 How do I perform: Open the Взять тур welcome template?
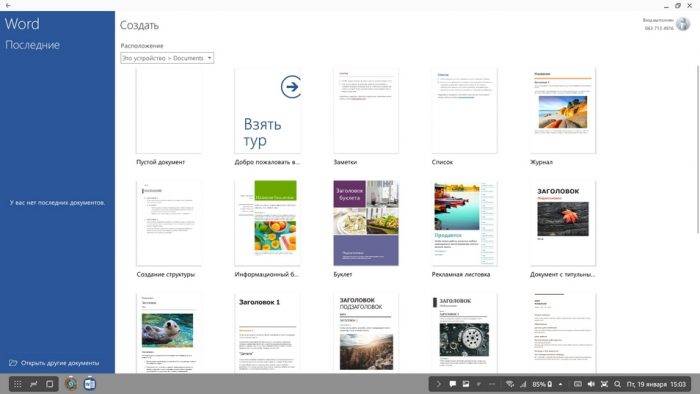267,117
